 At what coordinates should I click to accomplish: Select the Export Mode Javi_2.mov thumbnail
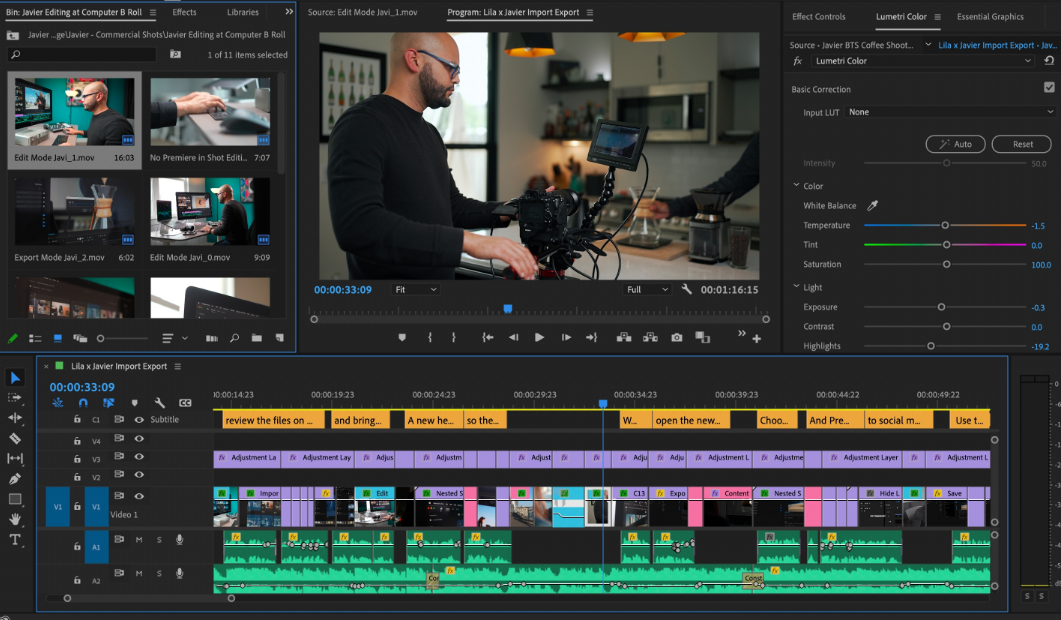[75, 212]
